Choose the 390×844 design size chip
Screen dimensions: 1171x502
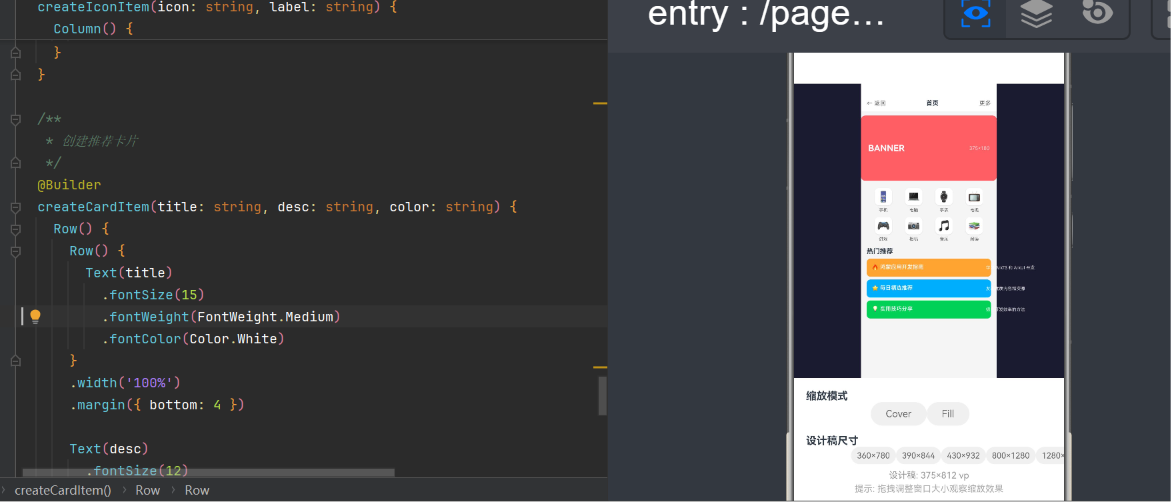(x=918, y=456)
